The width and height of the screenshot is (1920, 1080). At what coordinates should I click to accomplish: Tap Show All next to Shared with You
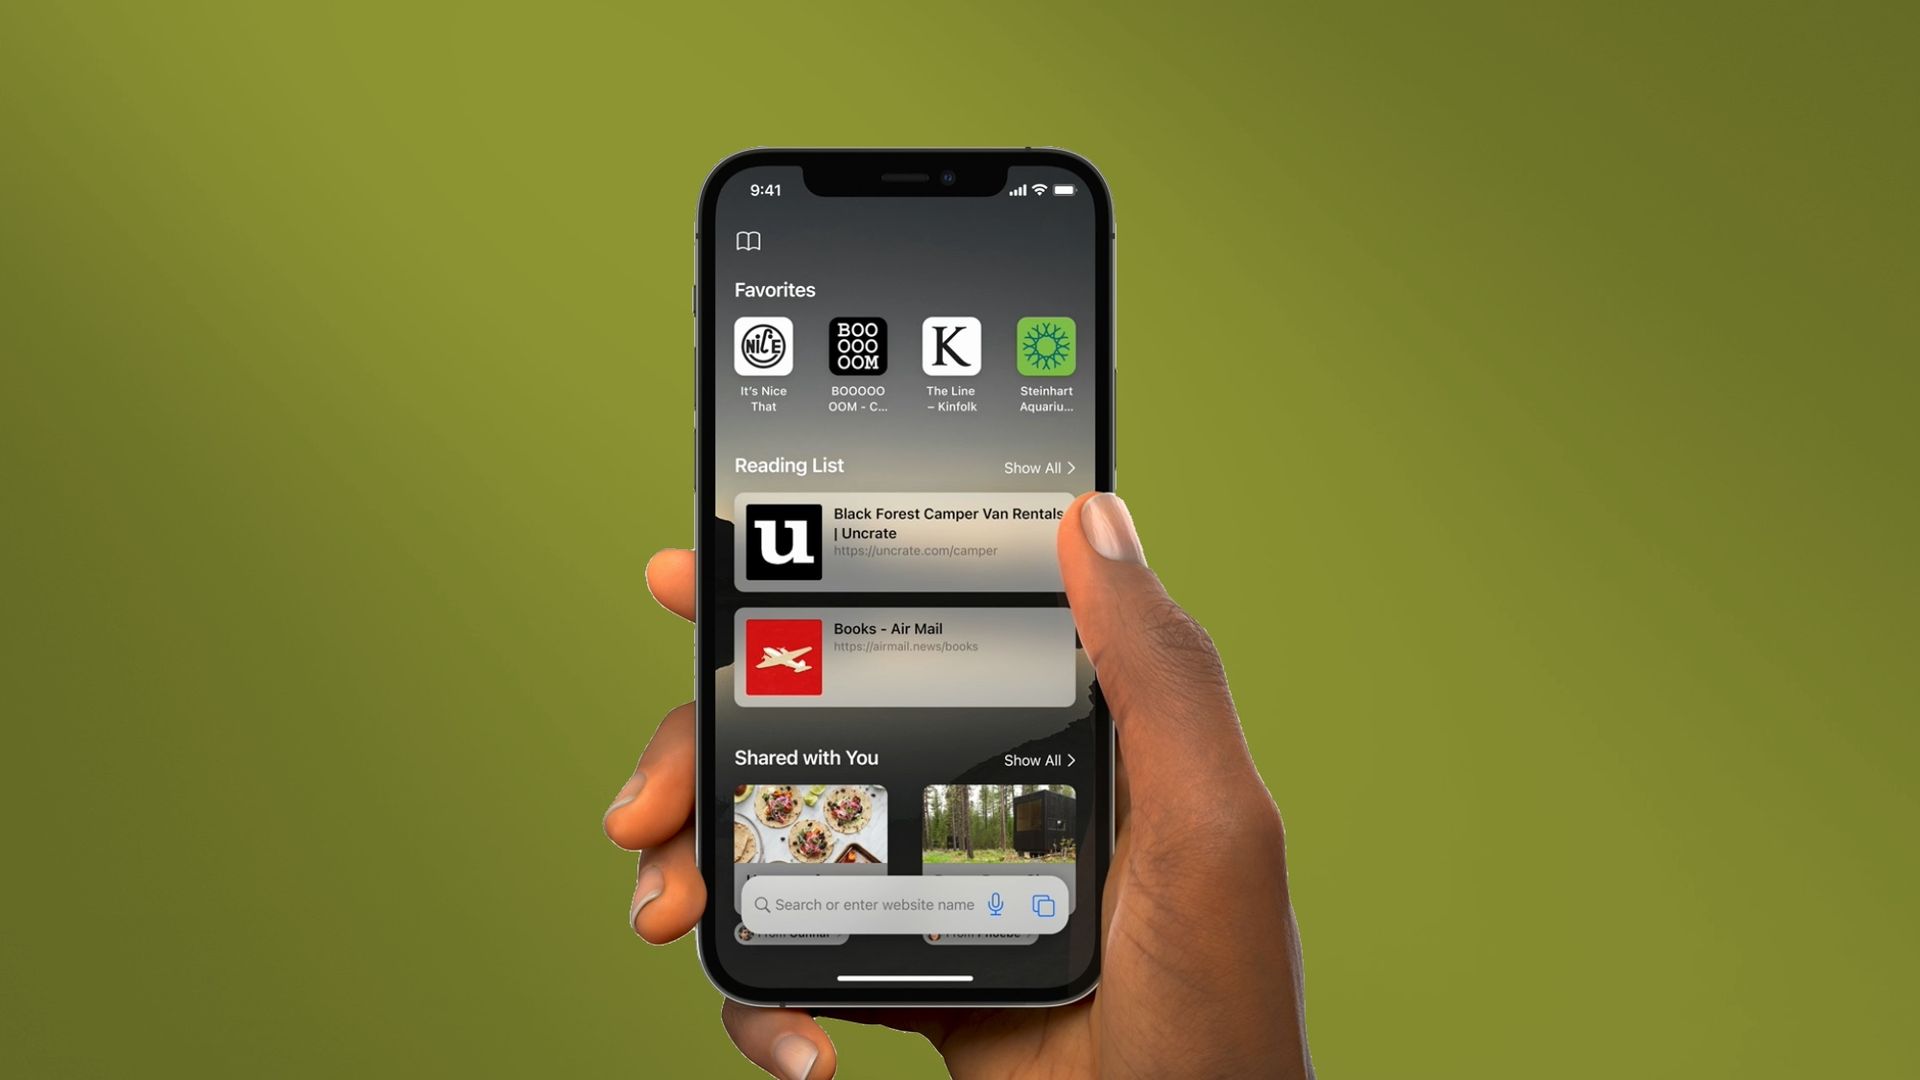coord(1038,760)
